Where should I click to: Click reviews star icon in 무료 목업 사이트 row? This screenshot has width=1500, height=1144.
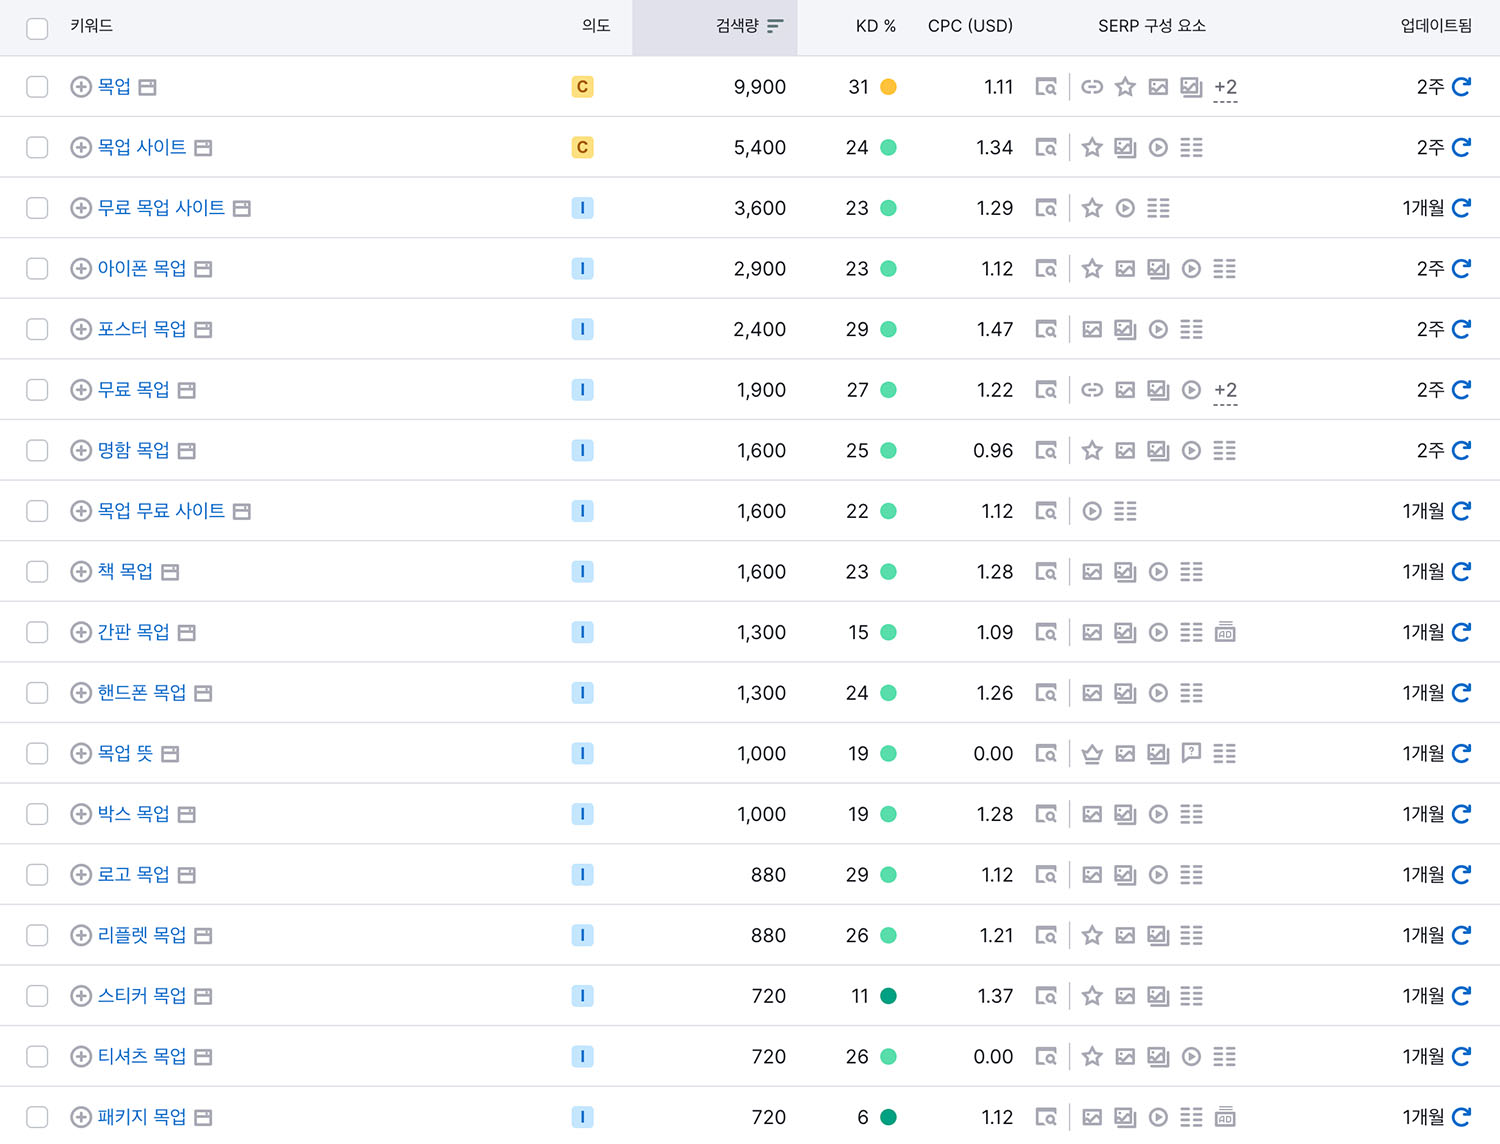click(1092, 208)
